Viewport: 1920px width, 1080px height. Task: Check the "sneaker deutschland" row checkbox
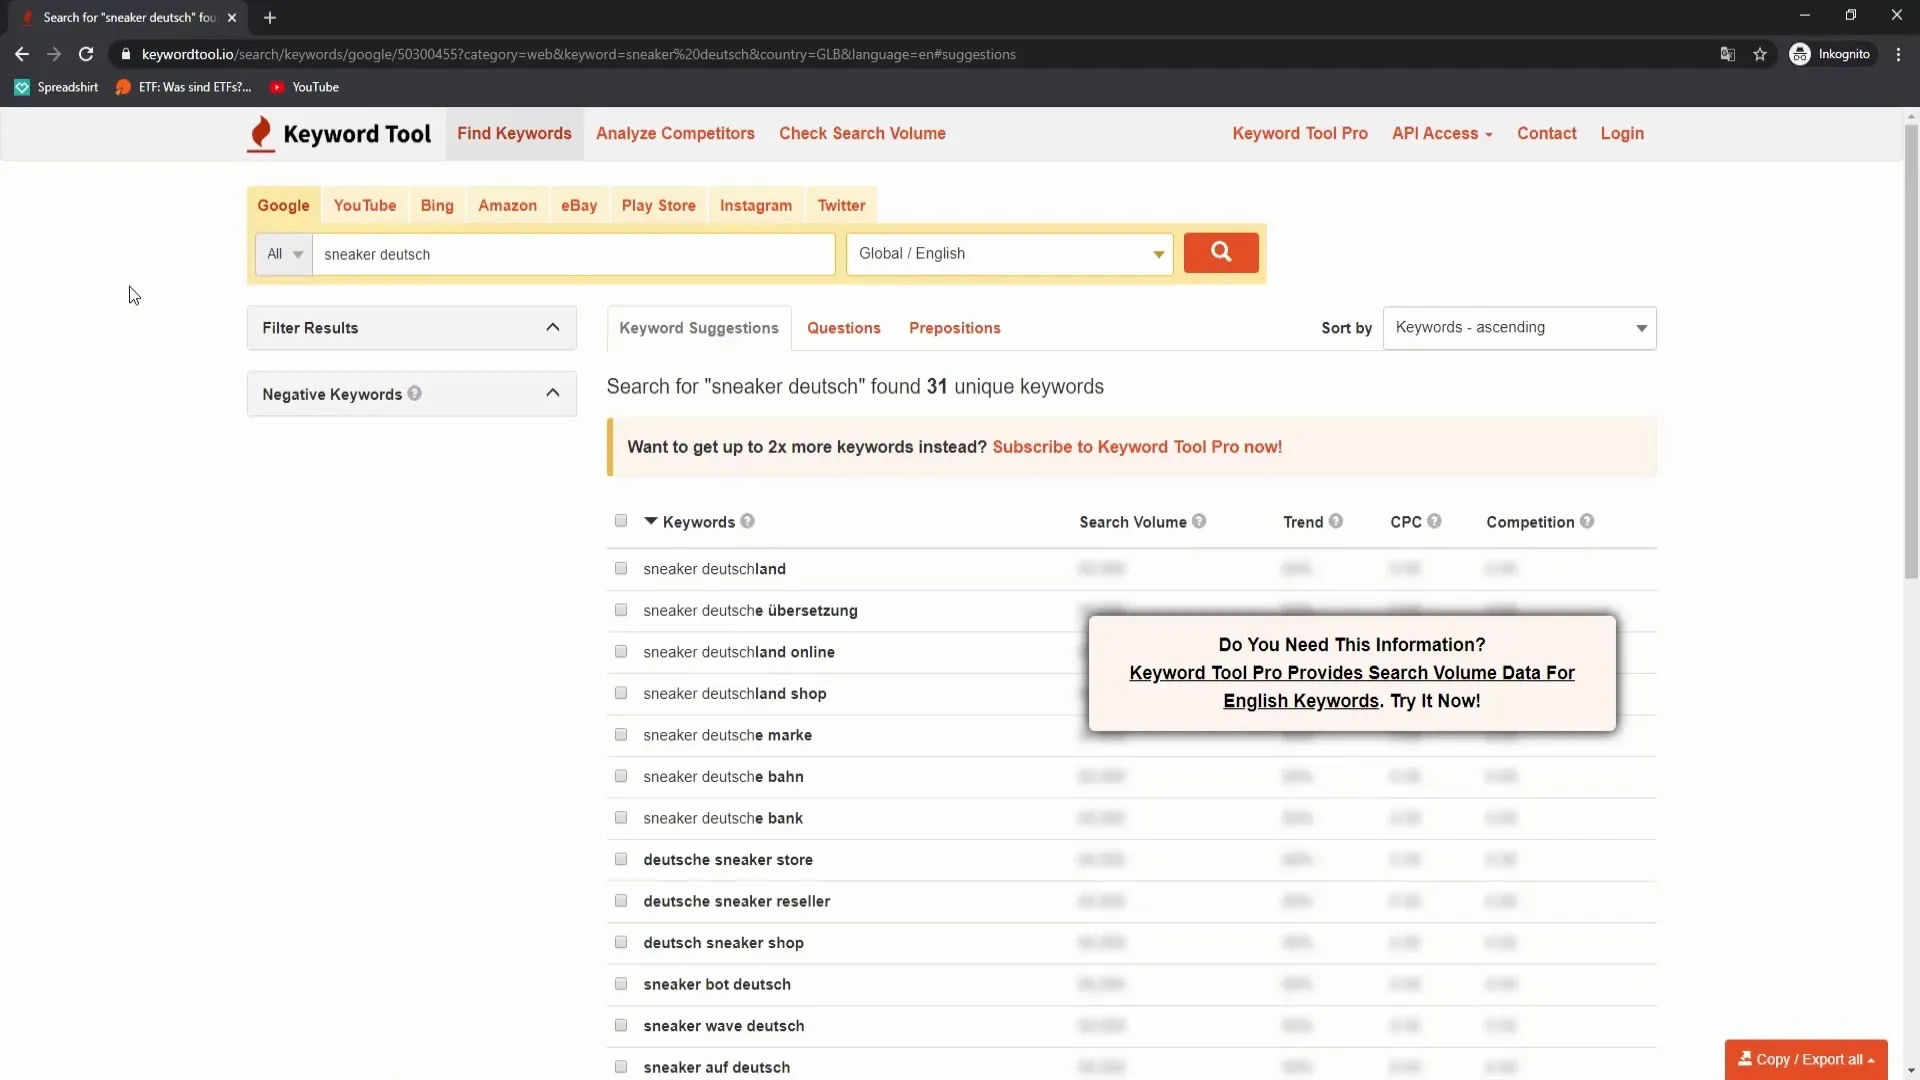click(x=621, y=568)
